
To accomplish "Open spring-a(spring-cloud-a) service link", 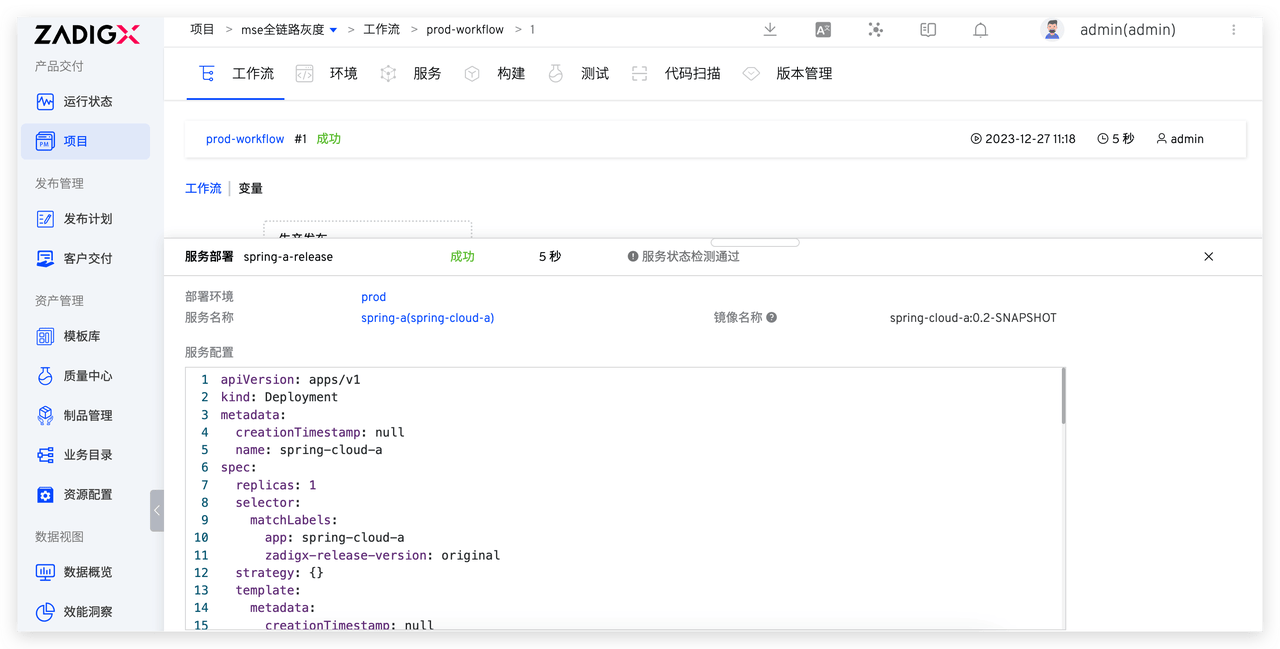I will pos(427,317).
